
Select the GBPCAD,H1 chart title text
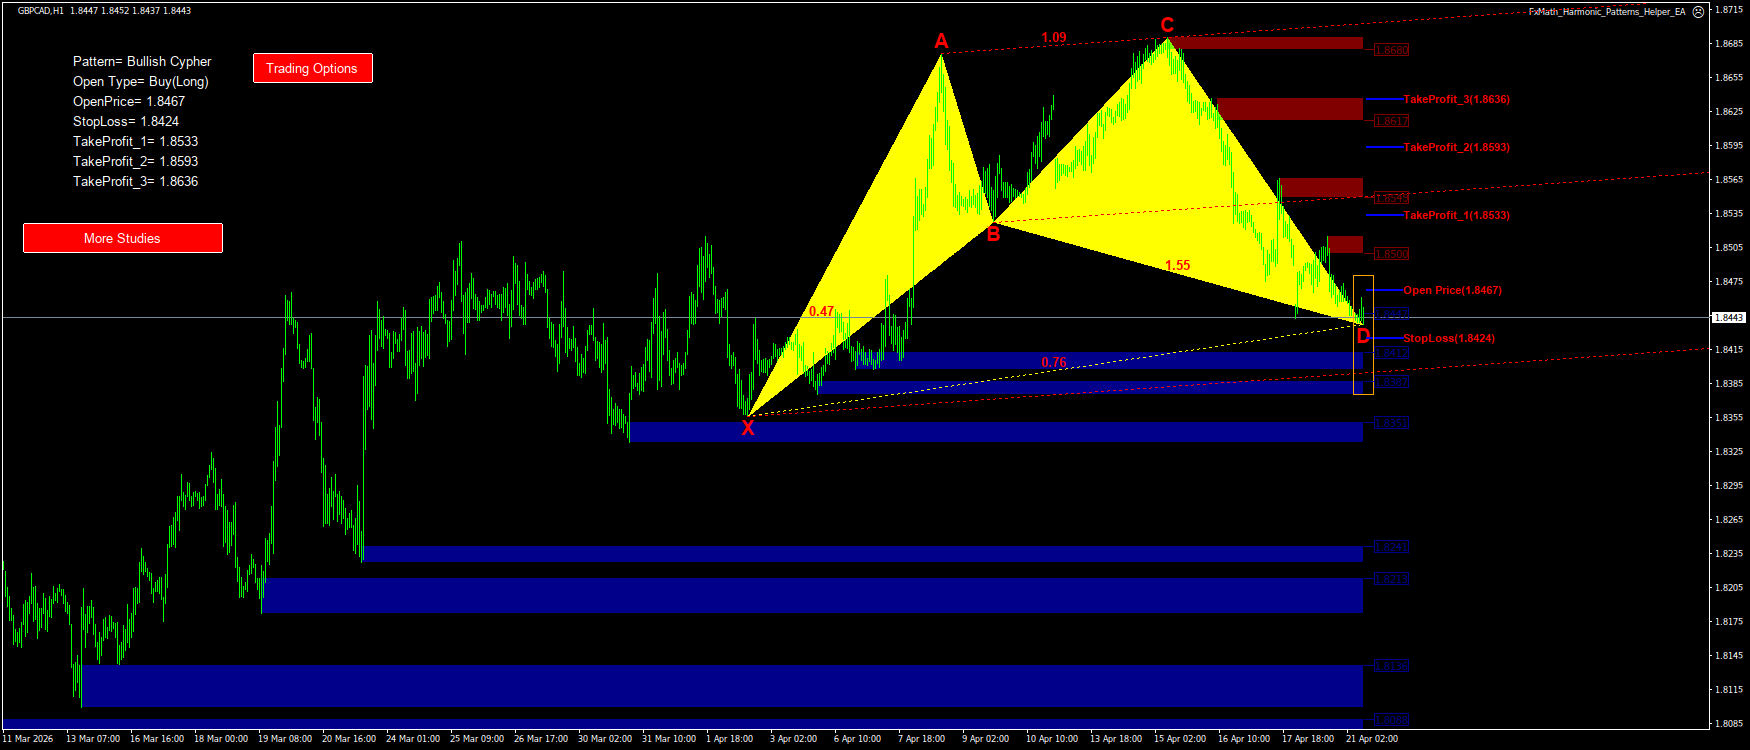[x=41, y=11]
